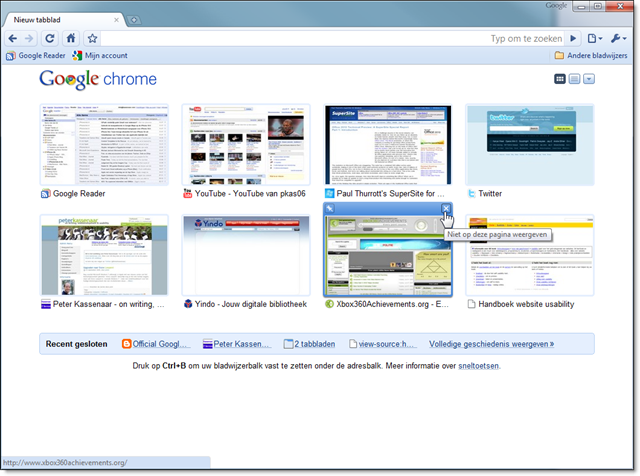Focus the address bar input field
The height and width of the screenshot is (476, 640).
pyautogui.click(x=333, y=38)
